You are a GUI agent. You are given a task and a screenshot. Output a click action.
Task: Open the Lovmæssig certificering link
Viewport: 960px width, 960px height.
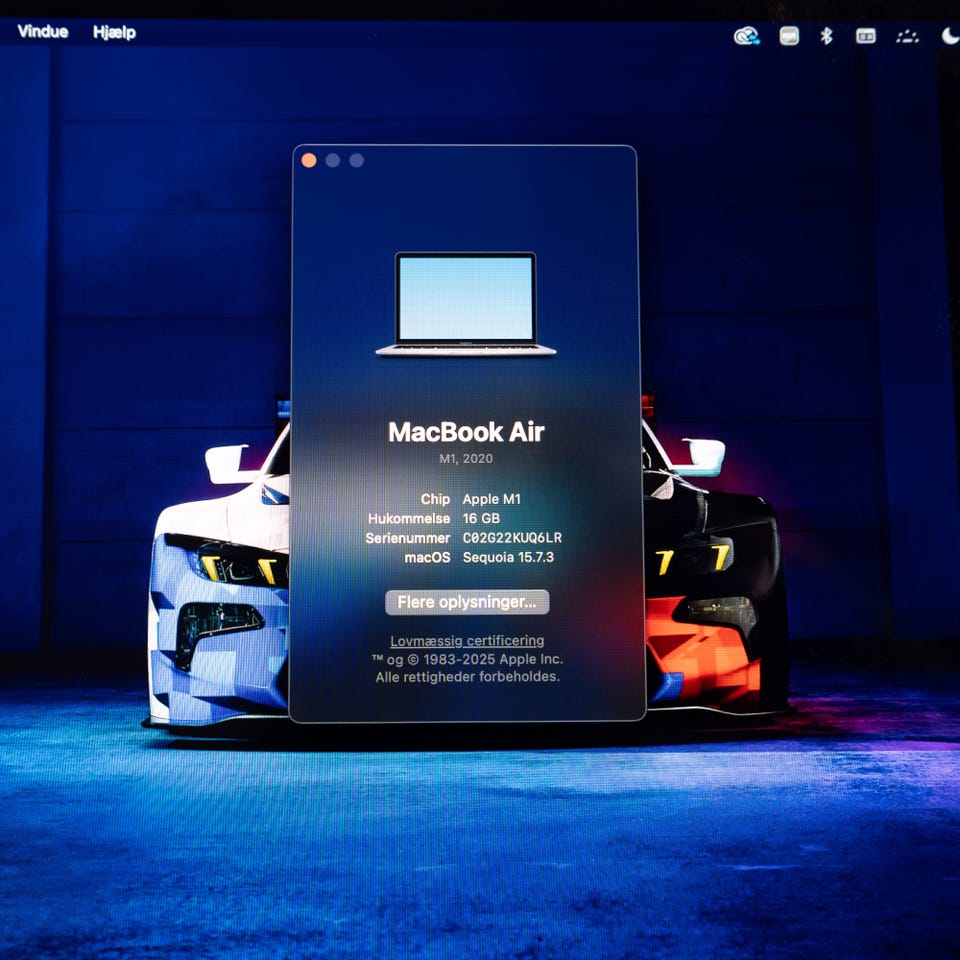click(x=467, y=640)
